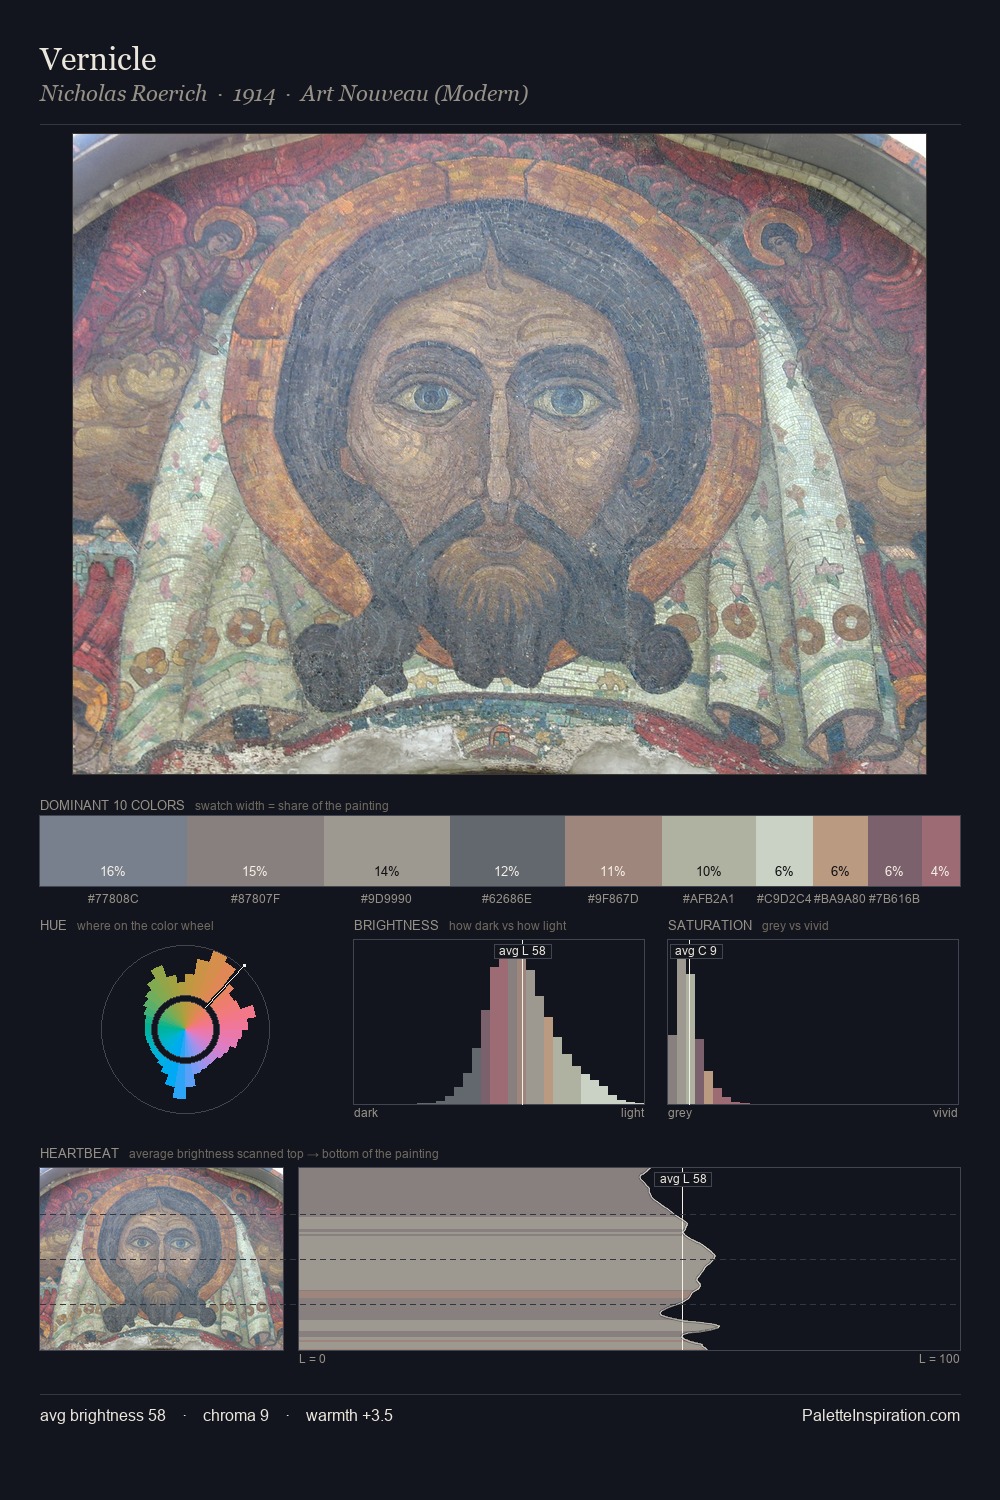Click the #AFB2A1 hex label

coord(709,899)
